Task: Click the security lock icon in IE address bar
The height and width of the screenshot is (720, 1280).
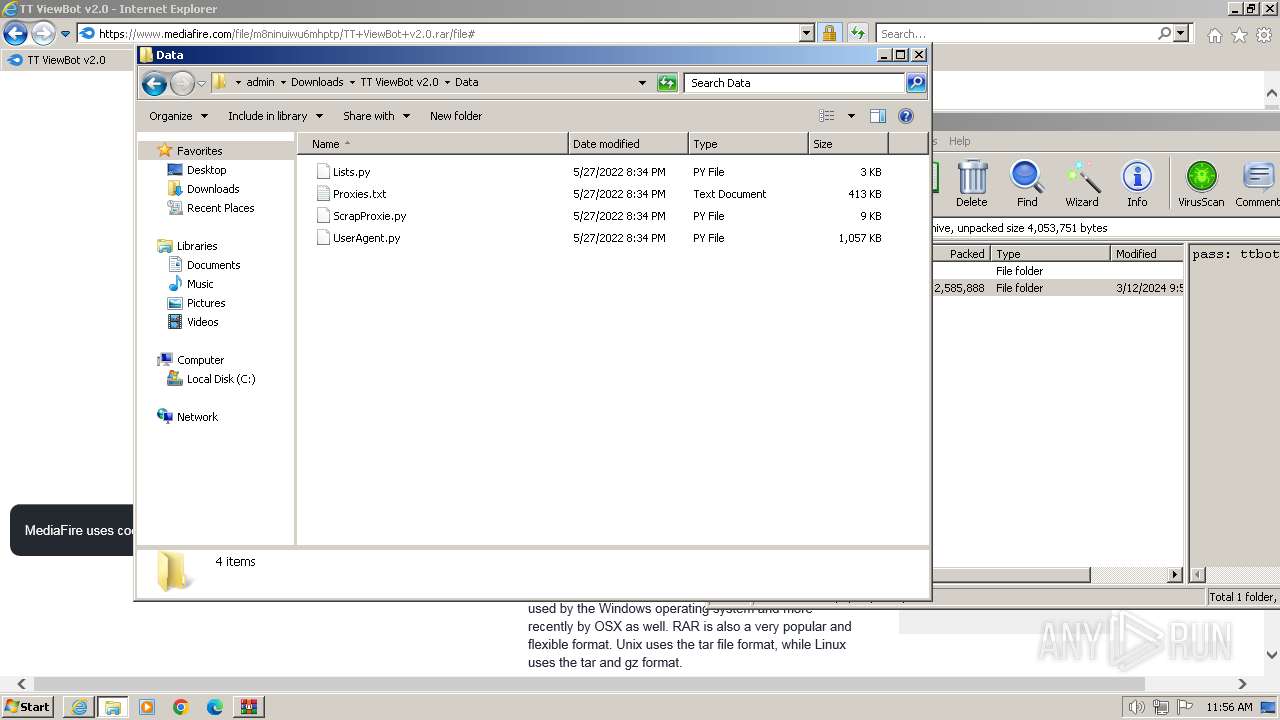Action: coord(829,33)
